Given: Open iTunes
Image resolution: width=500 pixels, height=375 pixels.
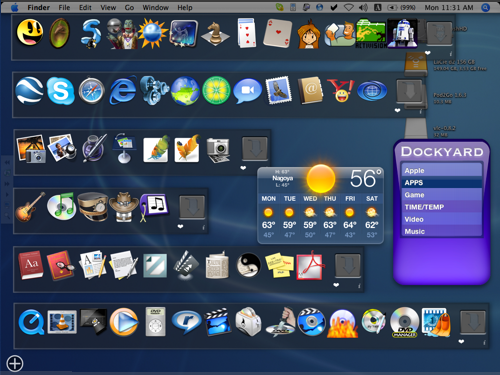Looking at the screenshot, I should pos(61,207).
